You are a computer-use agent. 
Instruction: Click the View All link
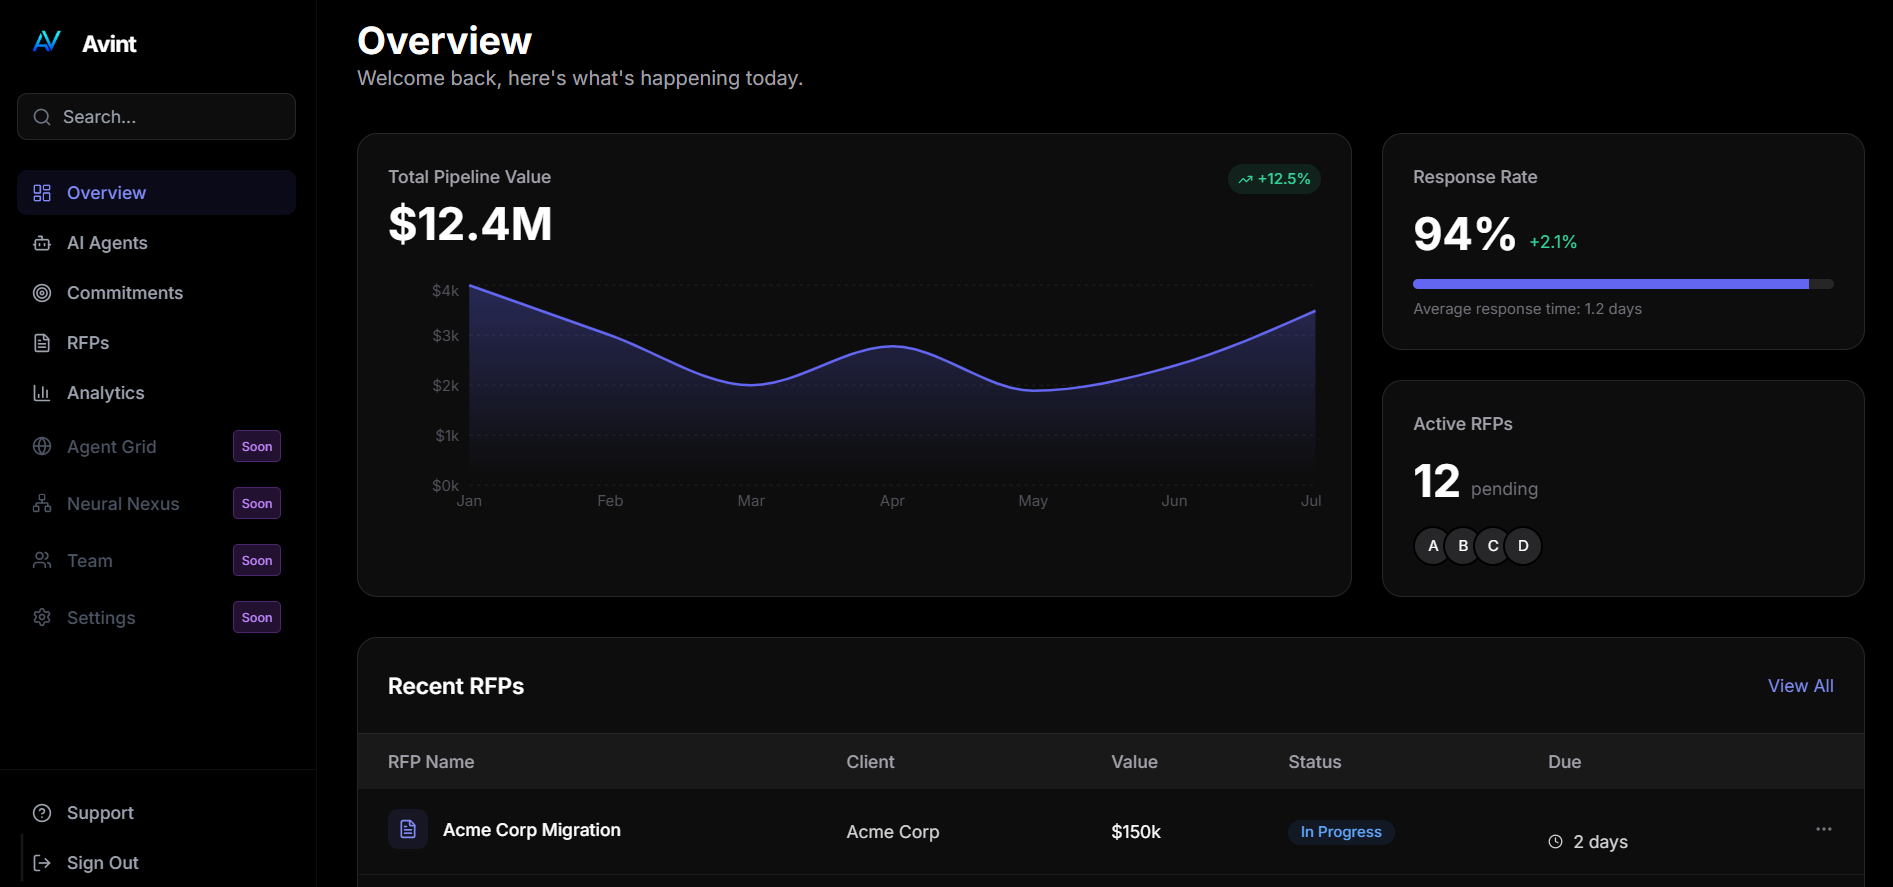pos(1800,686)
